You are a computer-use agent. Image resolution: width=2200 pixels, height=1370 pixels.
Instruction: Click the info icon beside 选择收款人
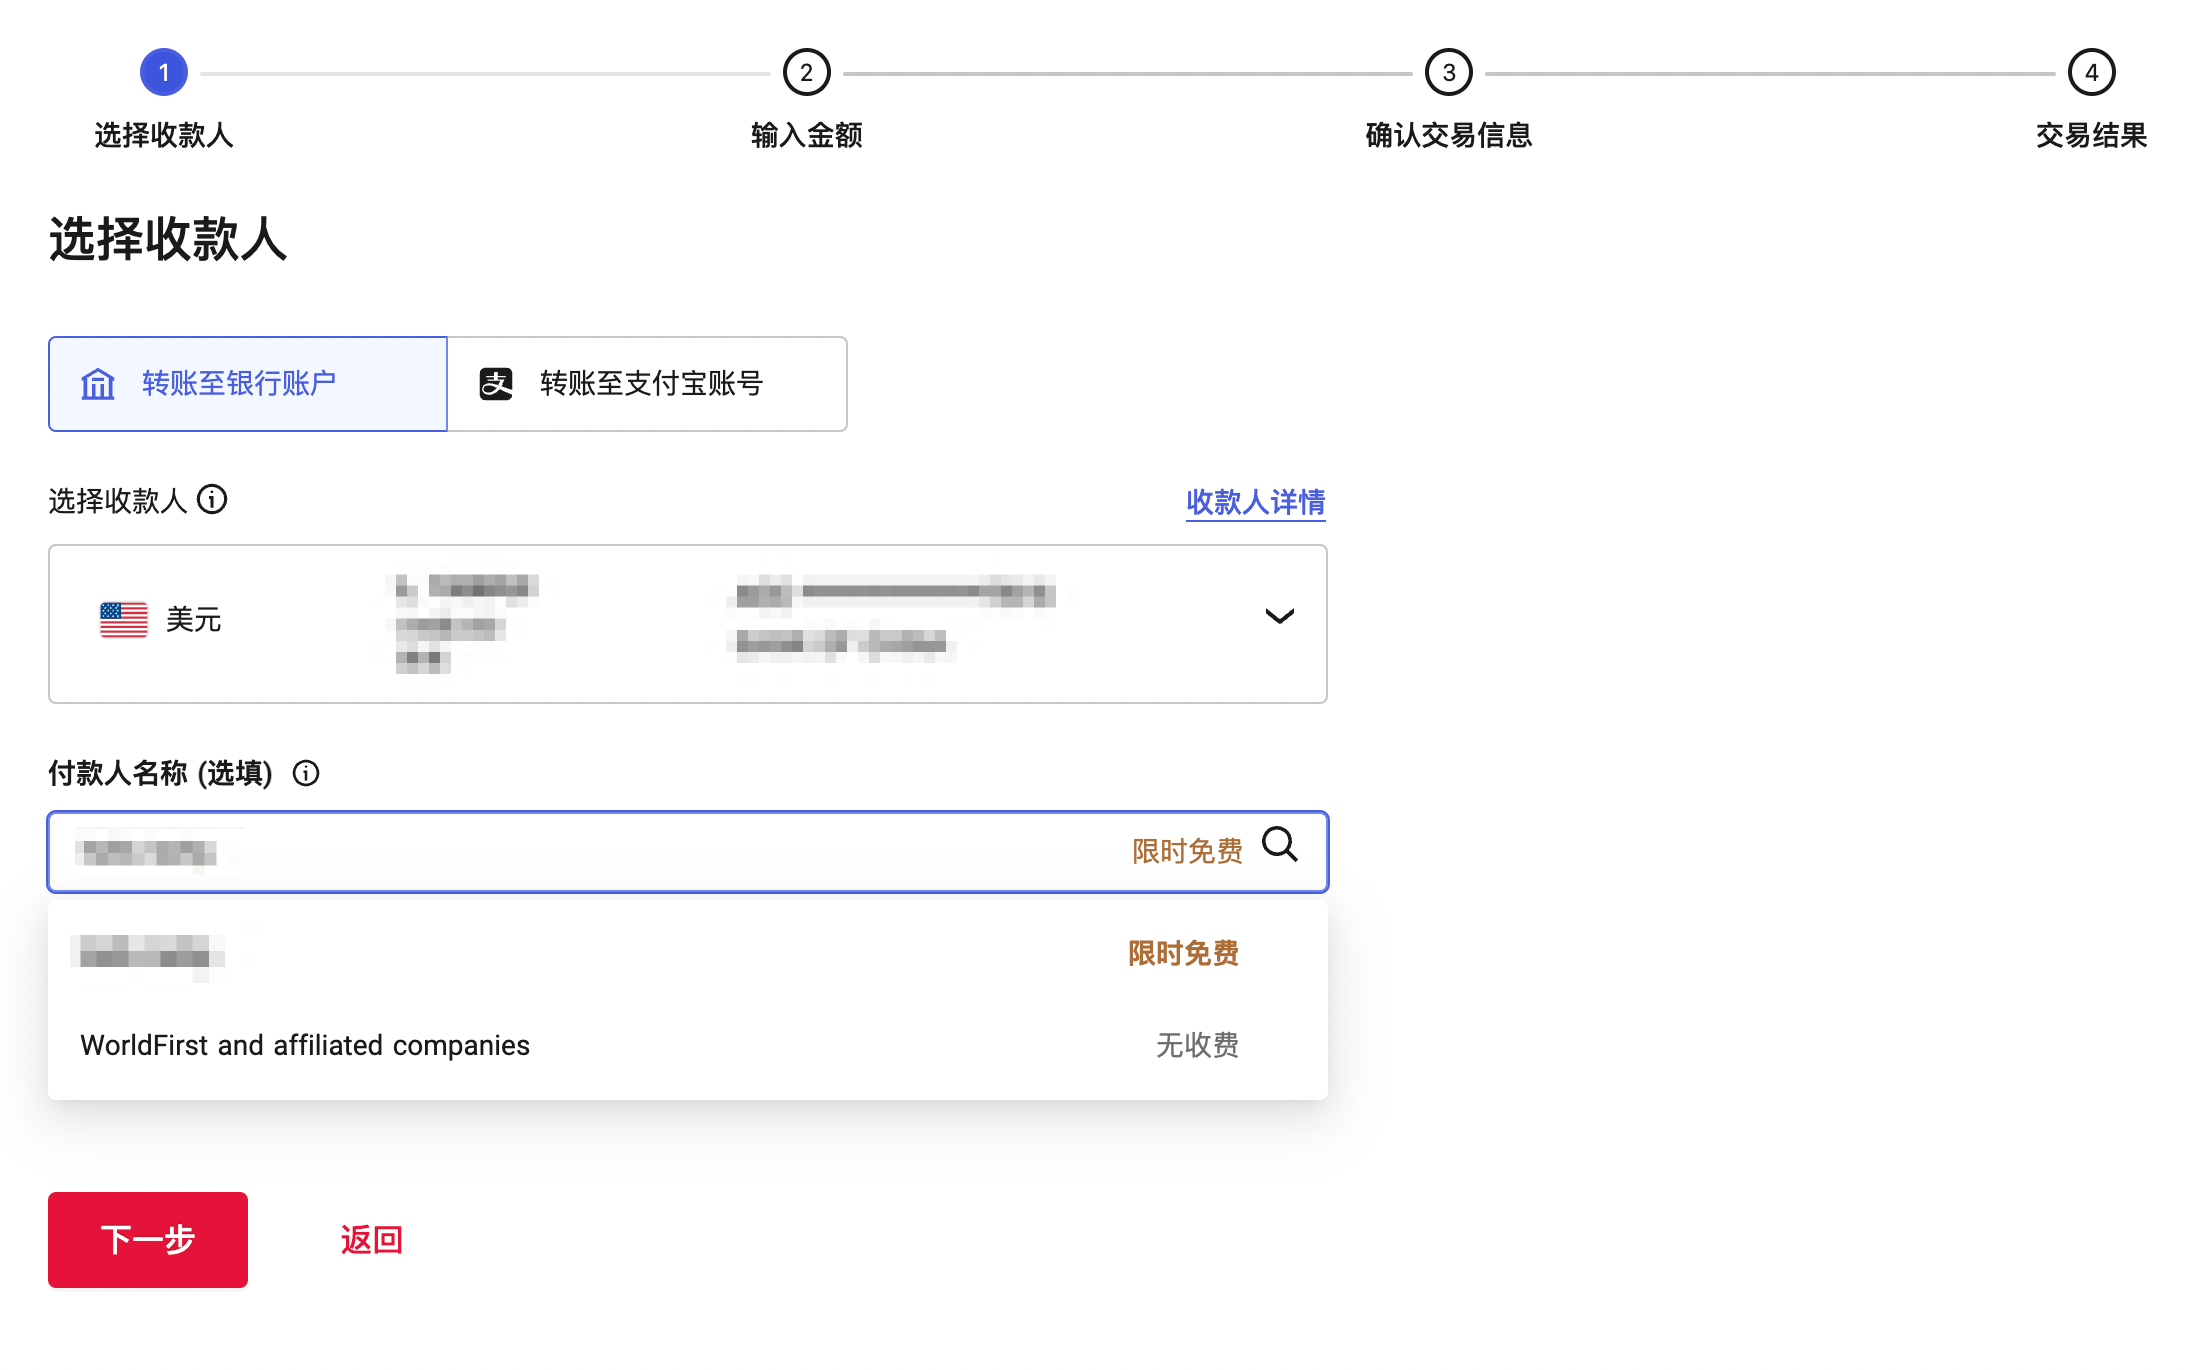point(212,501)
